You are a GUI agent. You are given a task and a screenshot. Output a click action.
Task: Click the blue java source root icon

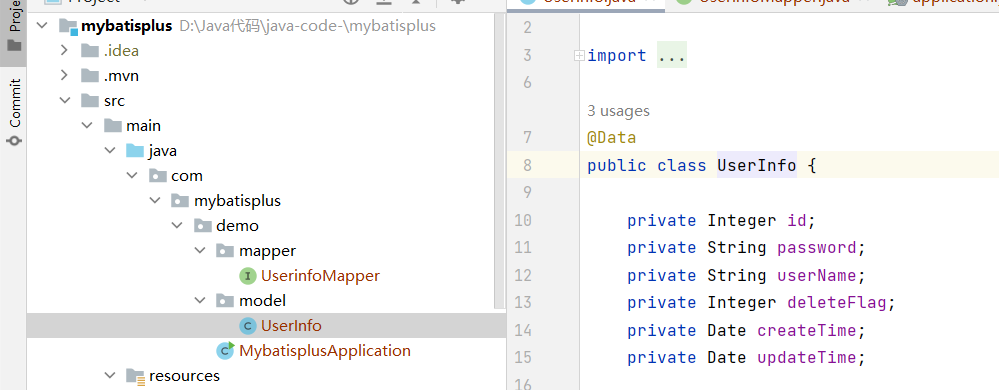pyautogui.click(x=135, y=151)
